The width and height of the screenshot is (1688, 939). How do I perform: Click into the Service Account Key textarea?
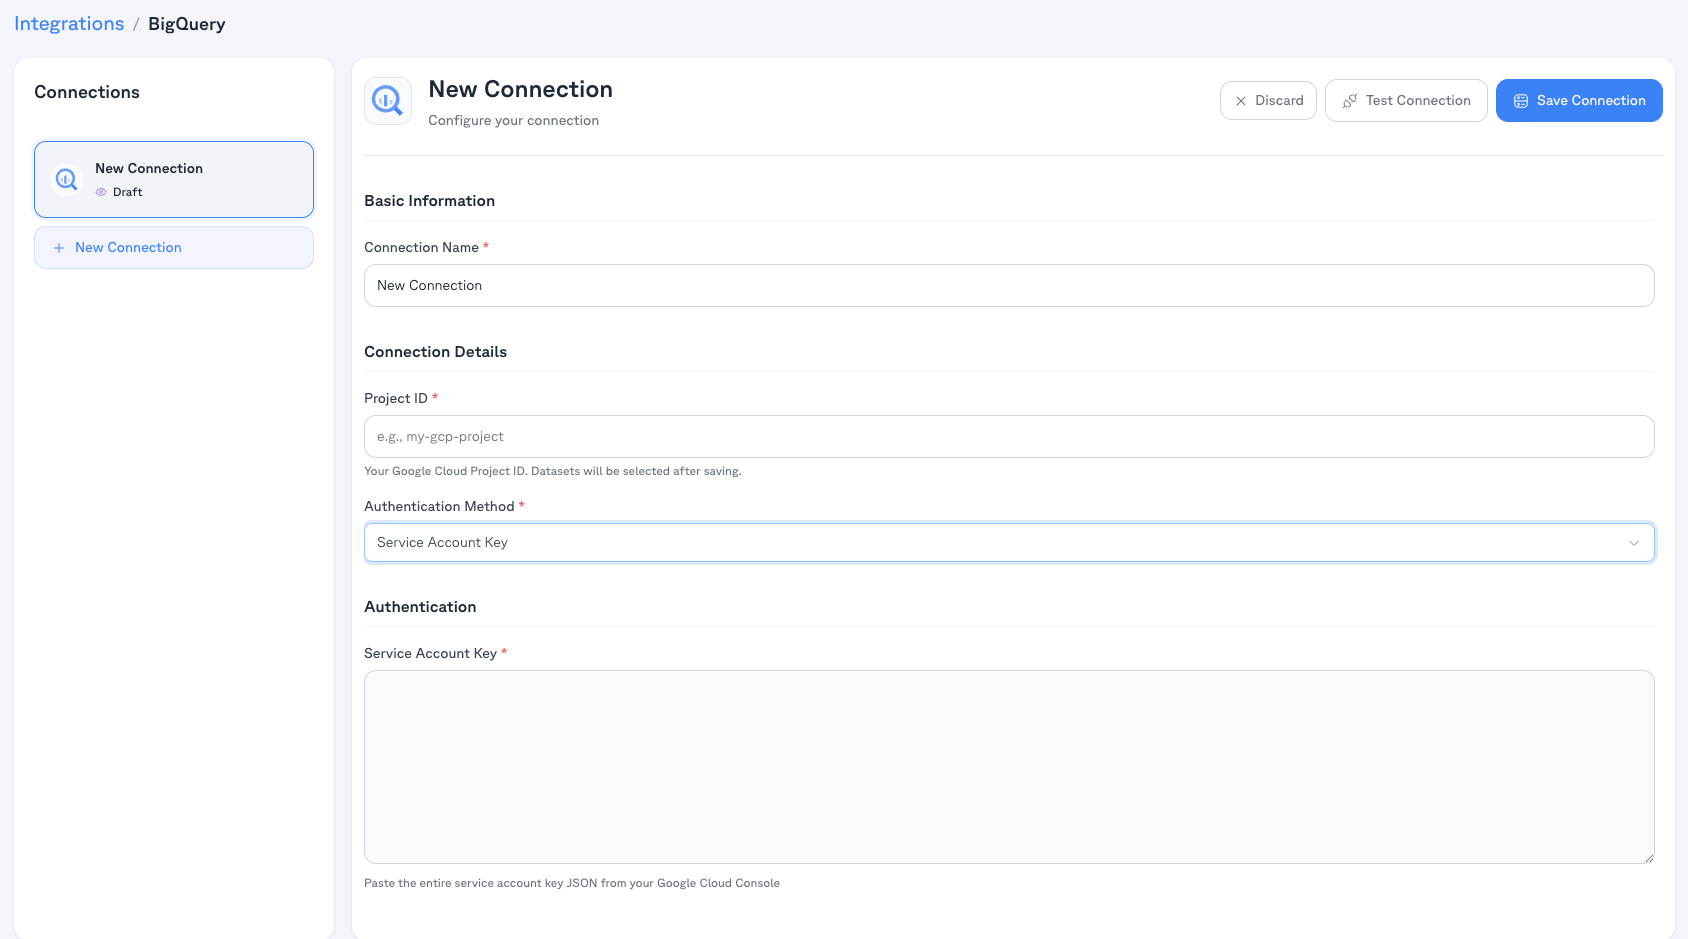(1009, 767)
